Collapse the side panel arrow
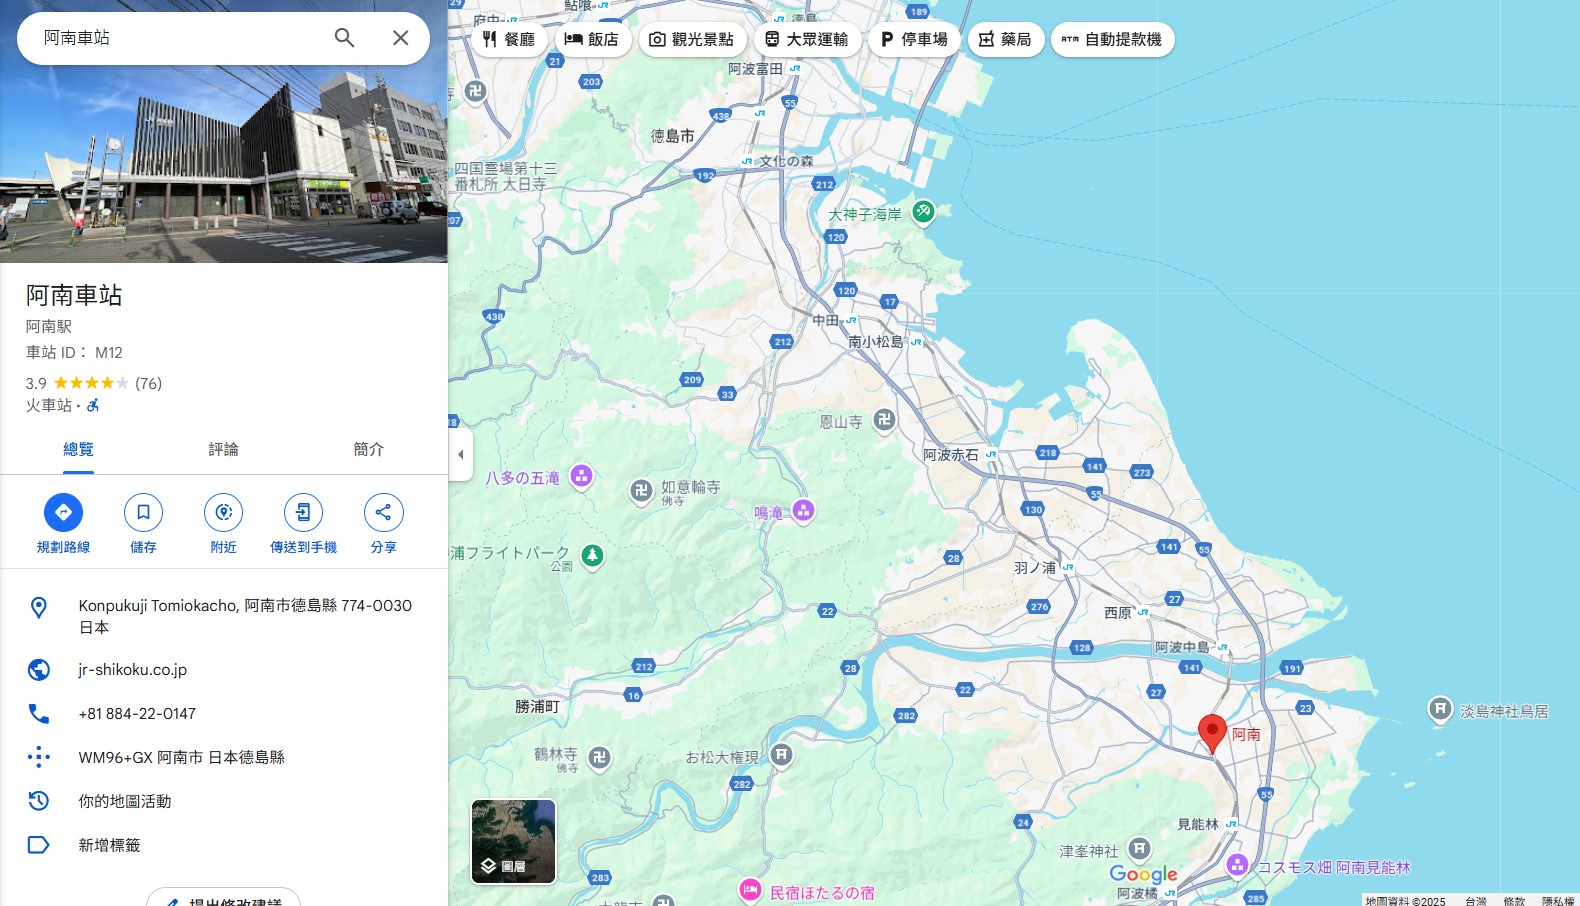Image resolution: width=1580 pixels, height=906 pixels. [x=460, y=454]
